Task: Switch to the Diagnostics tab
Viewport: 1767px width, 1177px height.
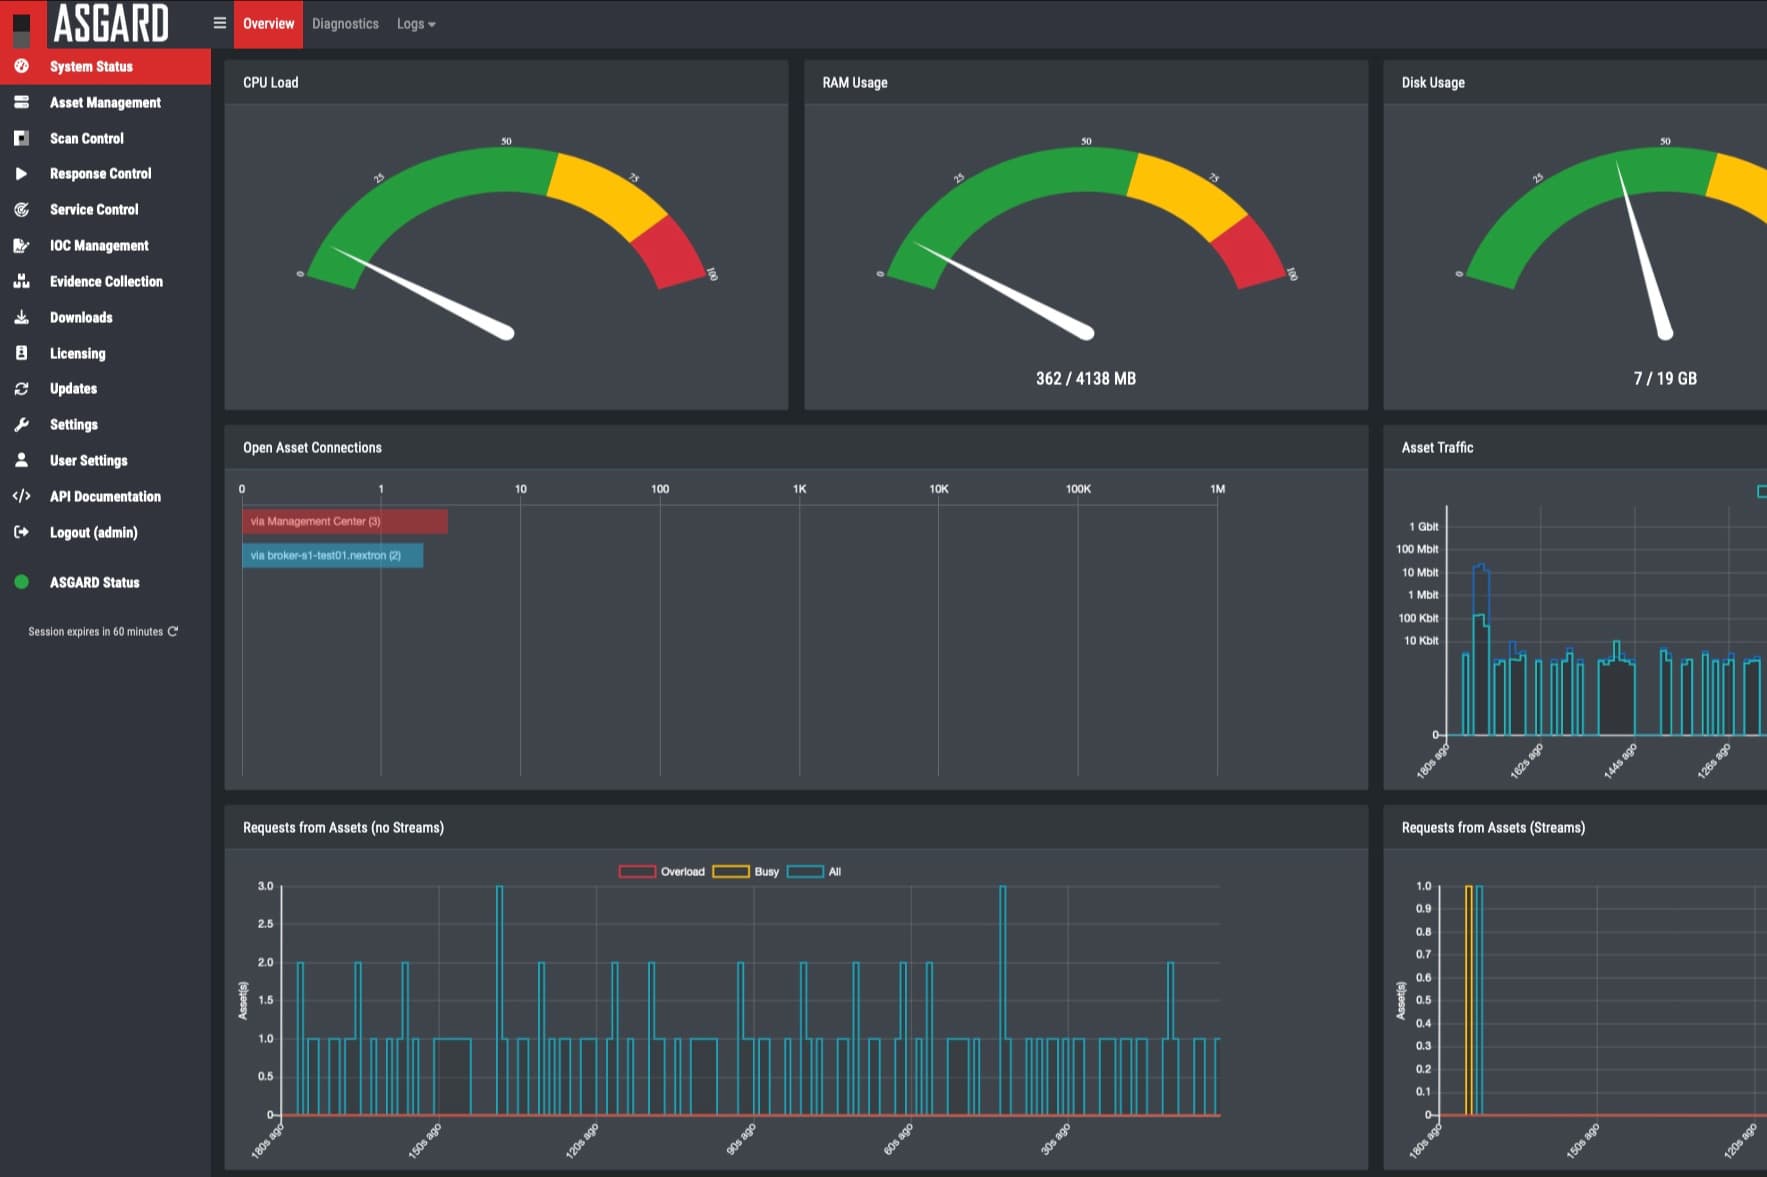Action: (x=345, y=24)
